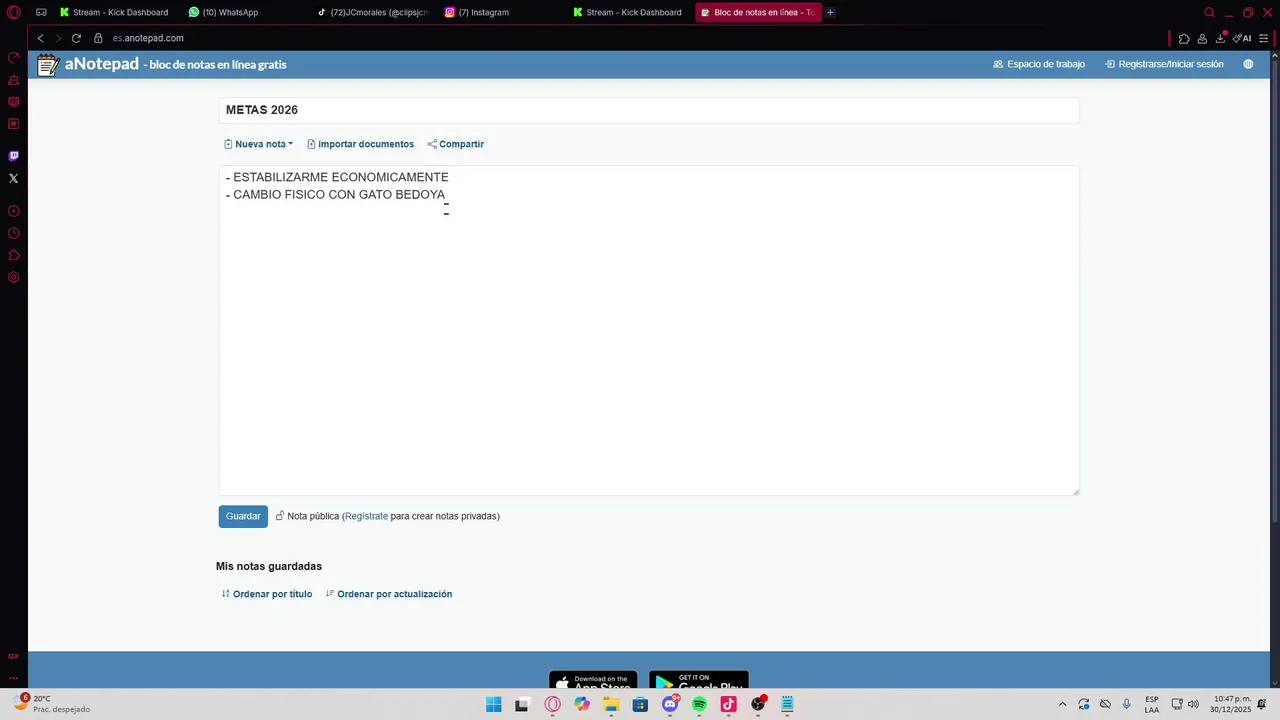Open Settings gear icon in sidebar

pyautogui.click(x=14, y=277)
